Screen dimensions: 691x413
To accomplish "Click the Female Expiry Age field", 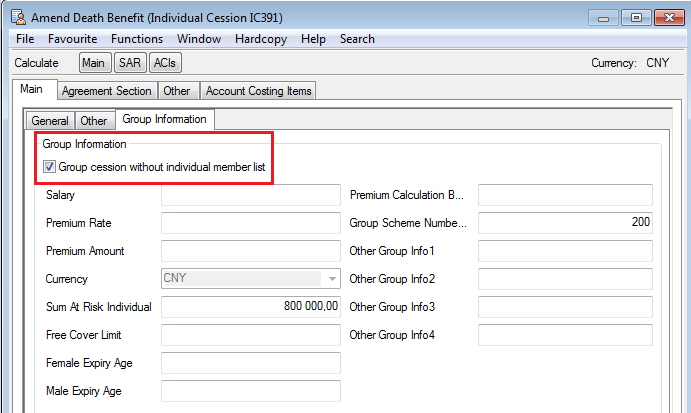I will tap(250, 363).
